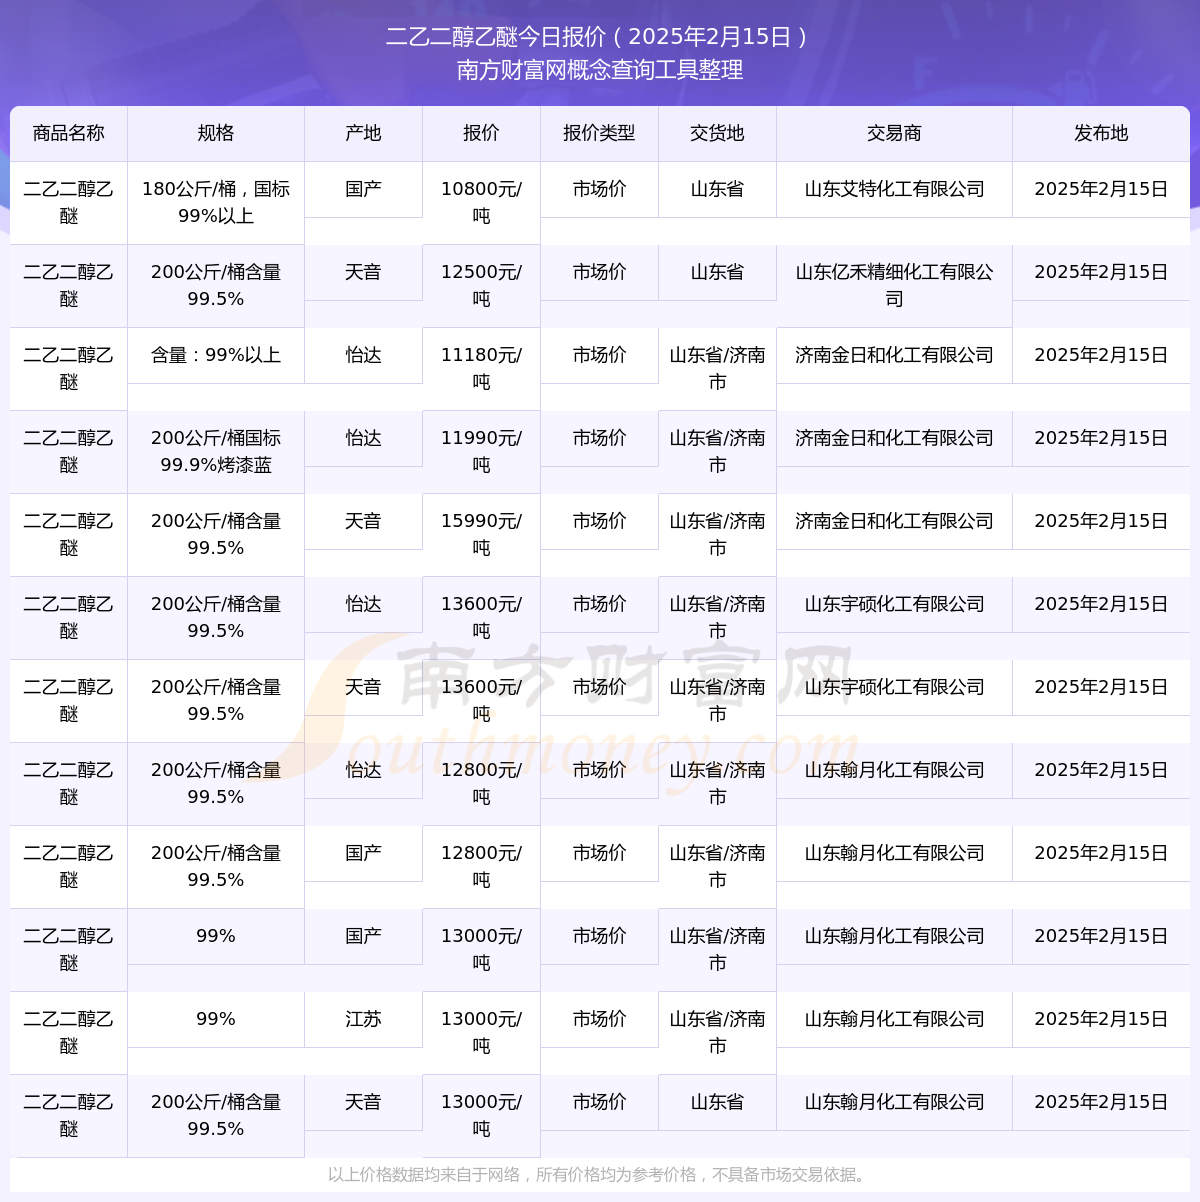Click 200公斤/桶含量99.5% in the 15990元/吨 row
The height and width of the screenshot is (1202, 1200).
(x=216, y=534)
